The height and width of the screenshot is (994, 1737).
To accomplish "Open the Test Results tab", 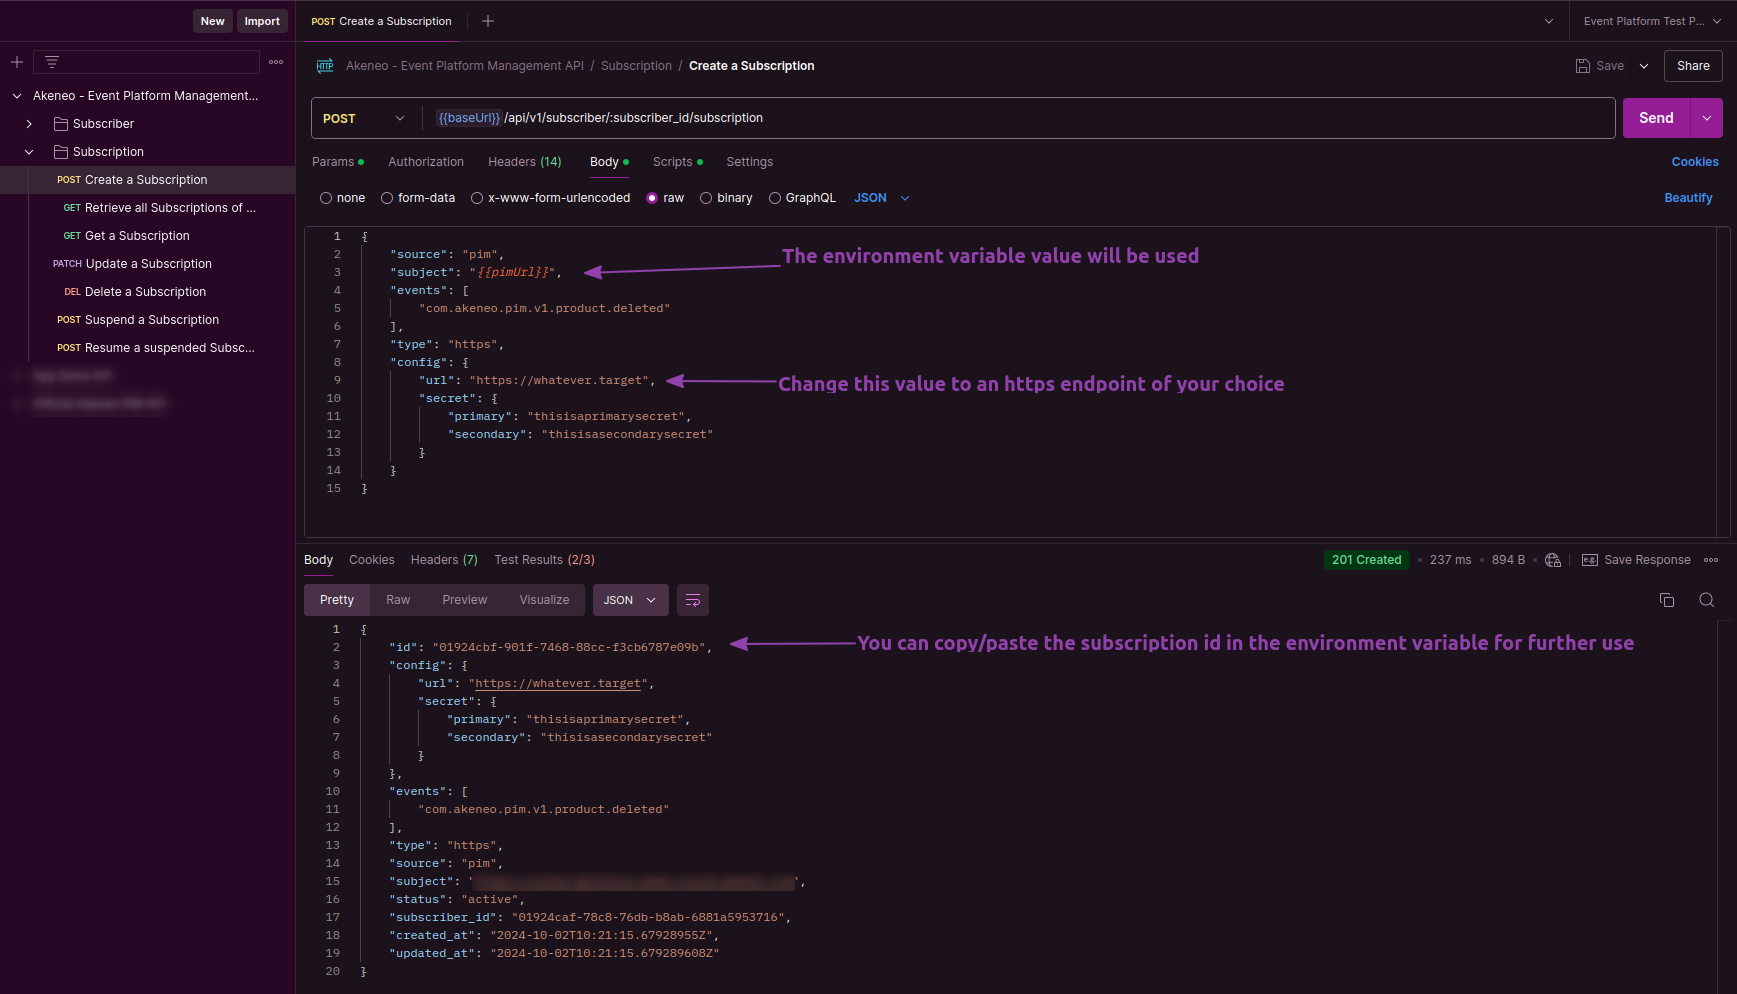I will [x=544, y=559].
